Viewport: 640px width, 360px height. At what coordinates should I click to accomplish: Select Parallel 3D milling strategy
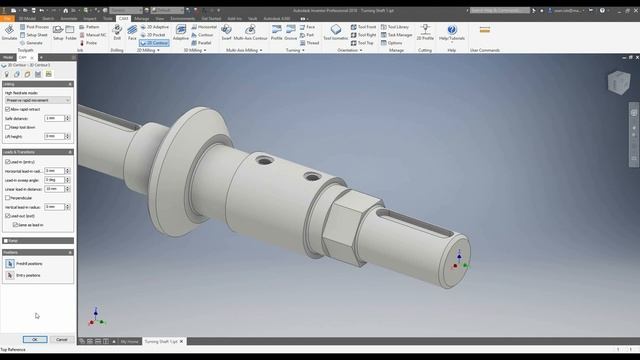201,43
